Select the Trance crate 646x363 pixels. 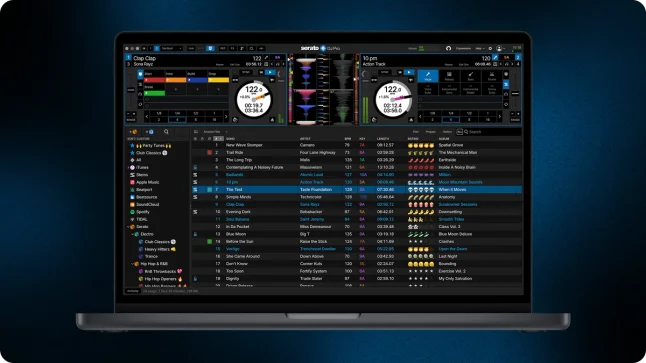click(148, 257)
